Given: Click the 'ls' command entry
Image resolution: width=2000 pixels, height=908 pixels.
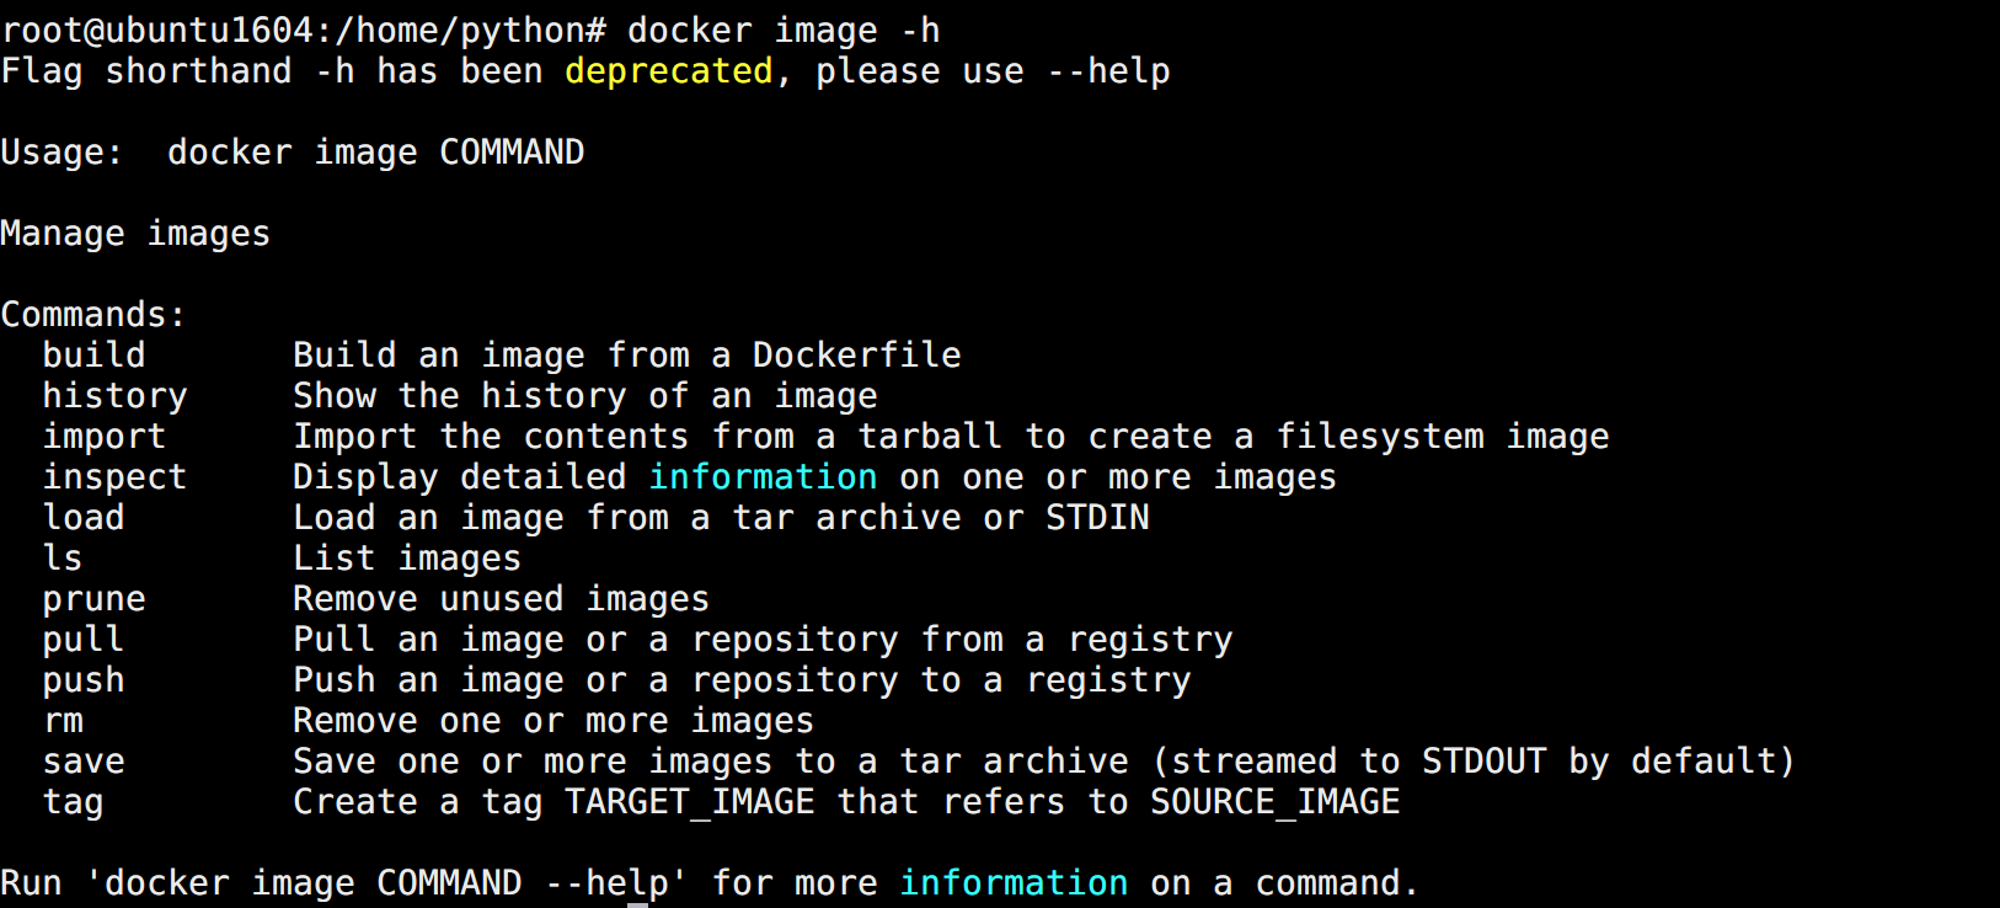Looking at the screenshot, I should [x=63, y=558].
